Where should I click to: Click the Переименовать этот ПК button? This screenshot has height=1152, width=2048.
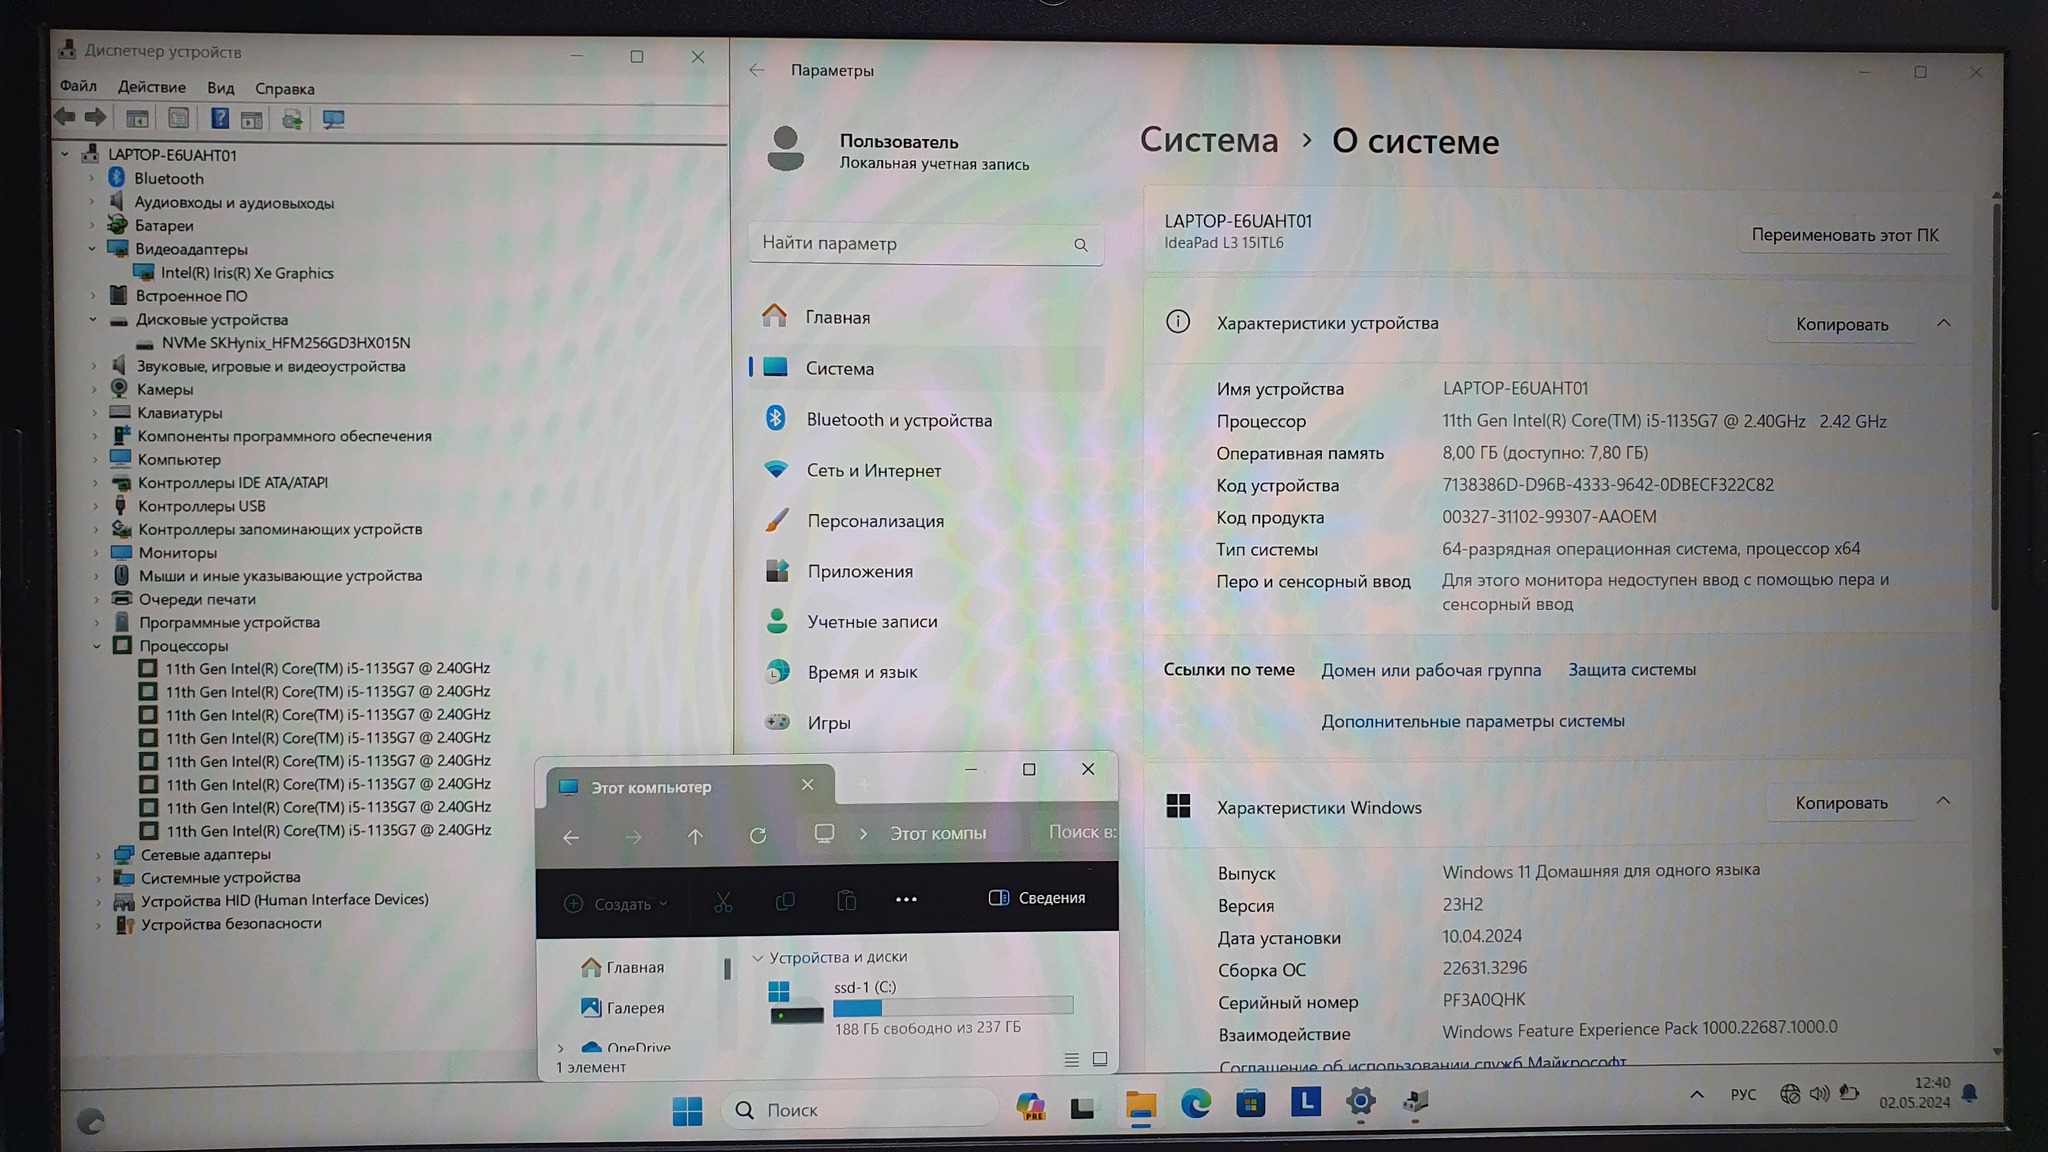point(1844,236)
